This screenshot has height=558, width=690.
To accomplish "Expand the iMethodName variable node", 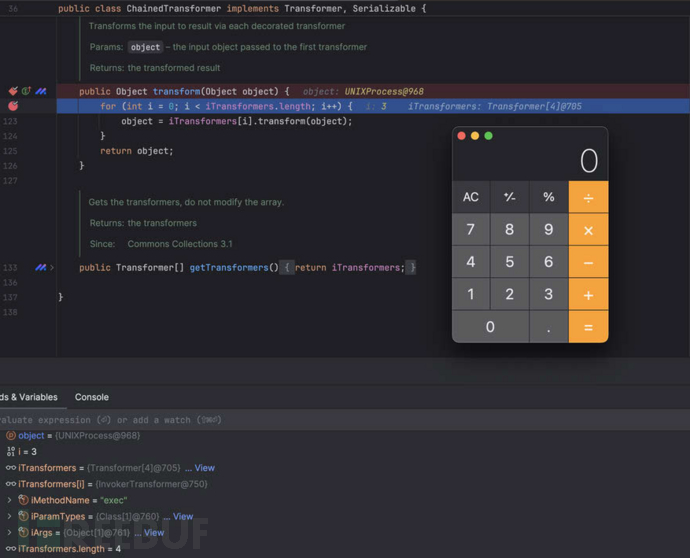I will [9, 500].
